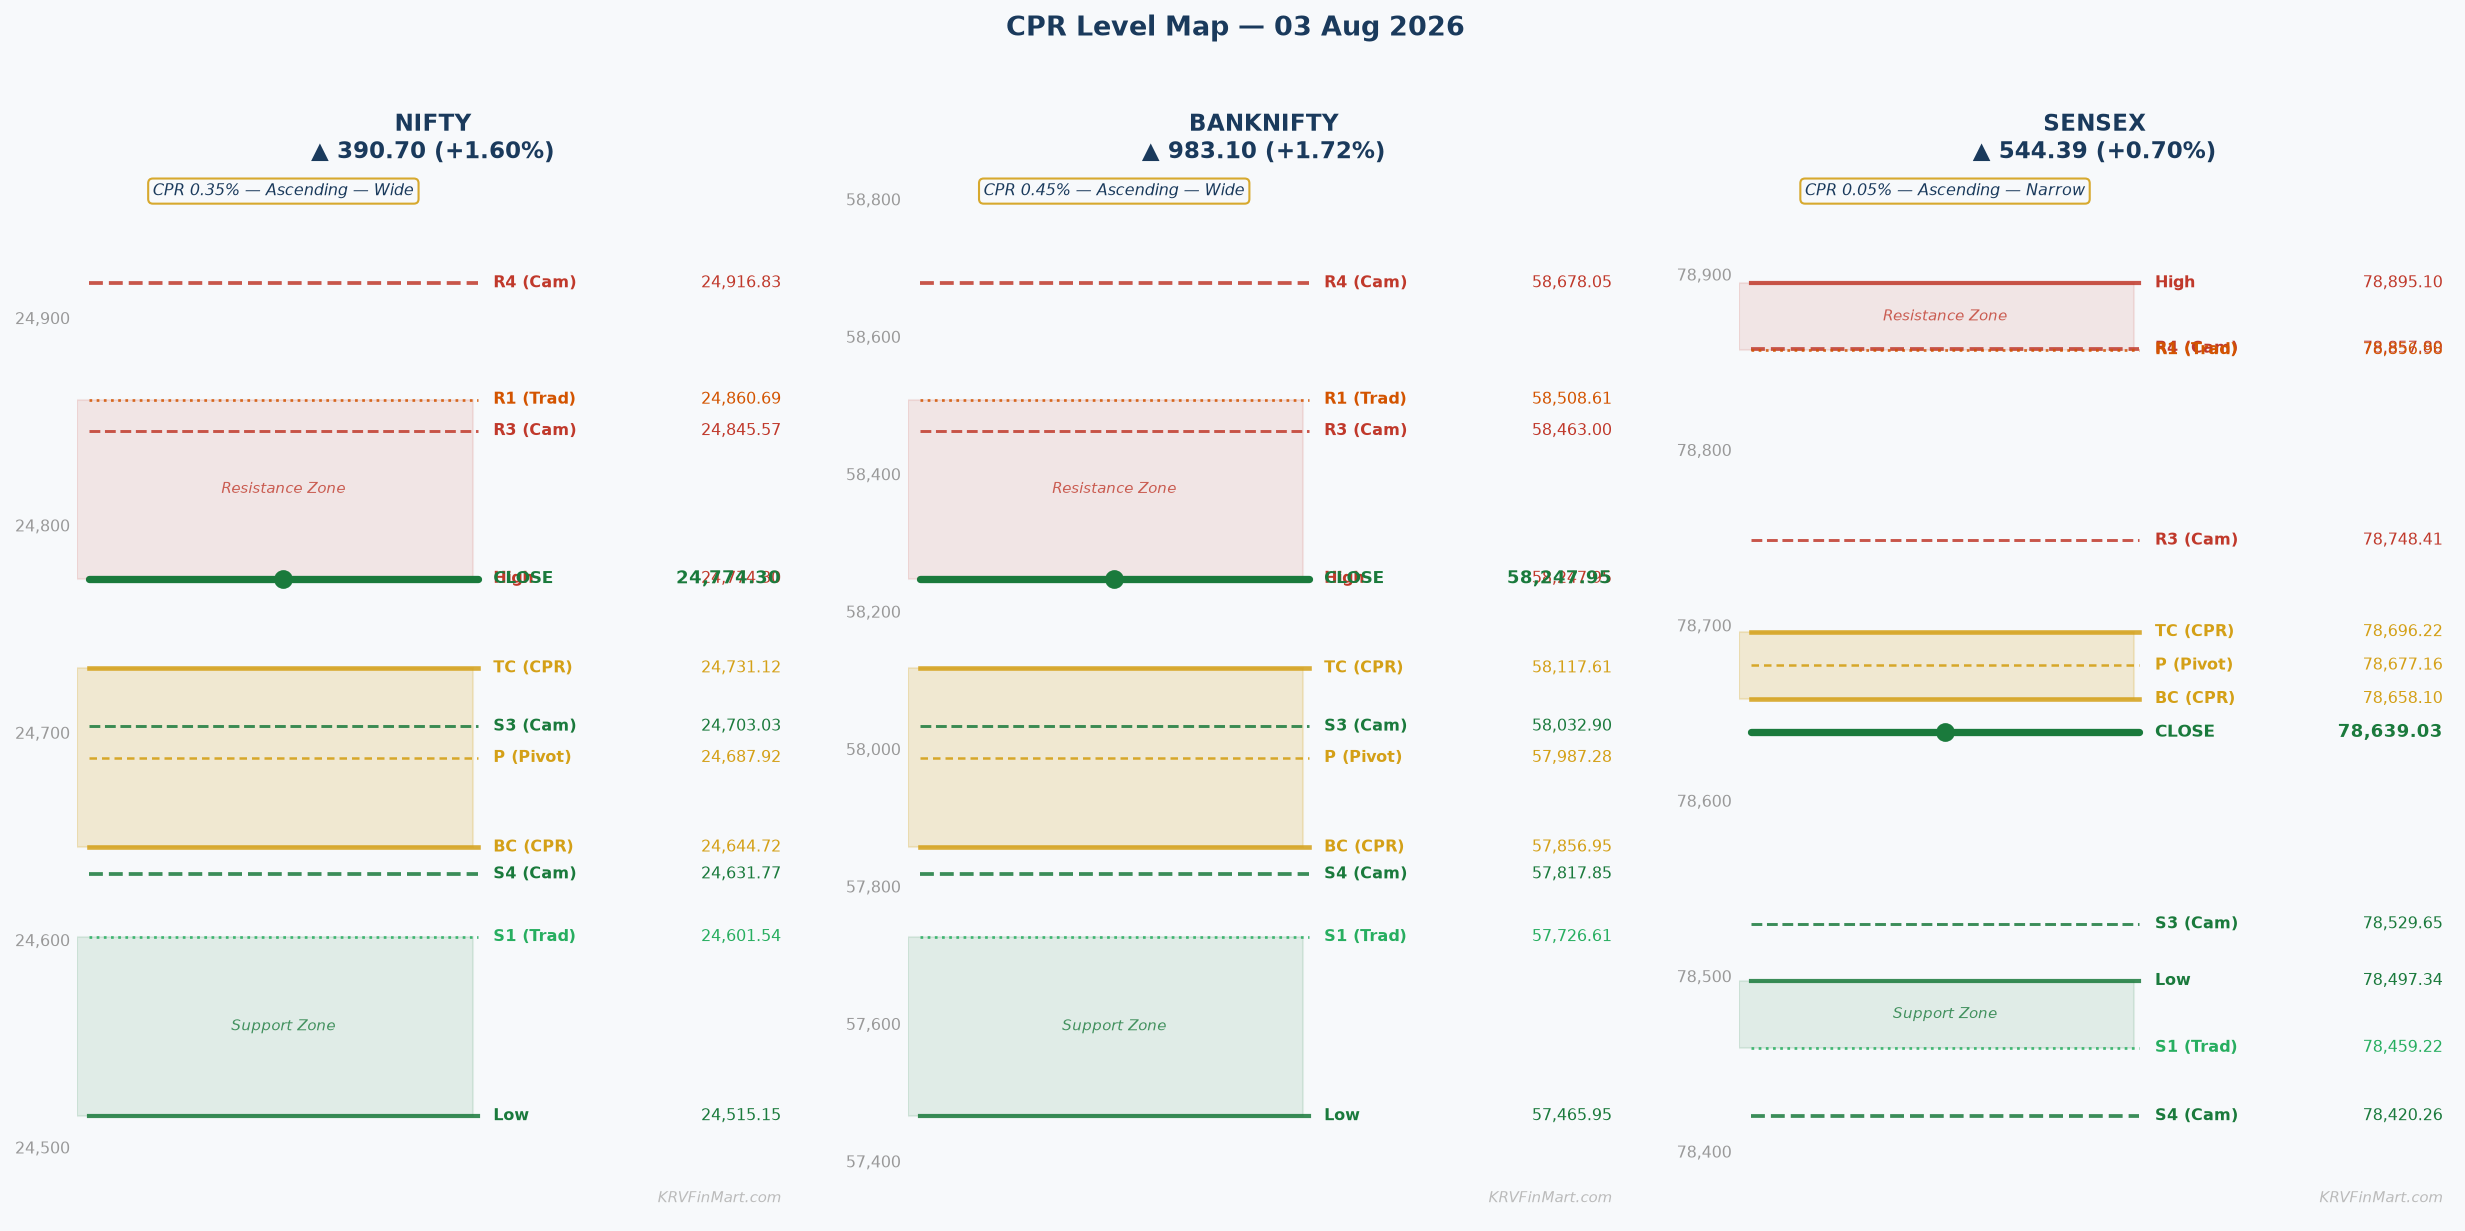2465x1231 pixels.
Task: Click the NIFTY close marker dot
Action: (x=283, y=579)
